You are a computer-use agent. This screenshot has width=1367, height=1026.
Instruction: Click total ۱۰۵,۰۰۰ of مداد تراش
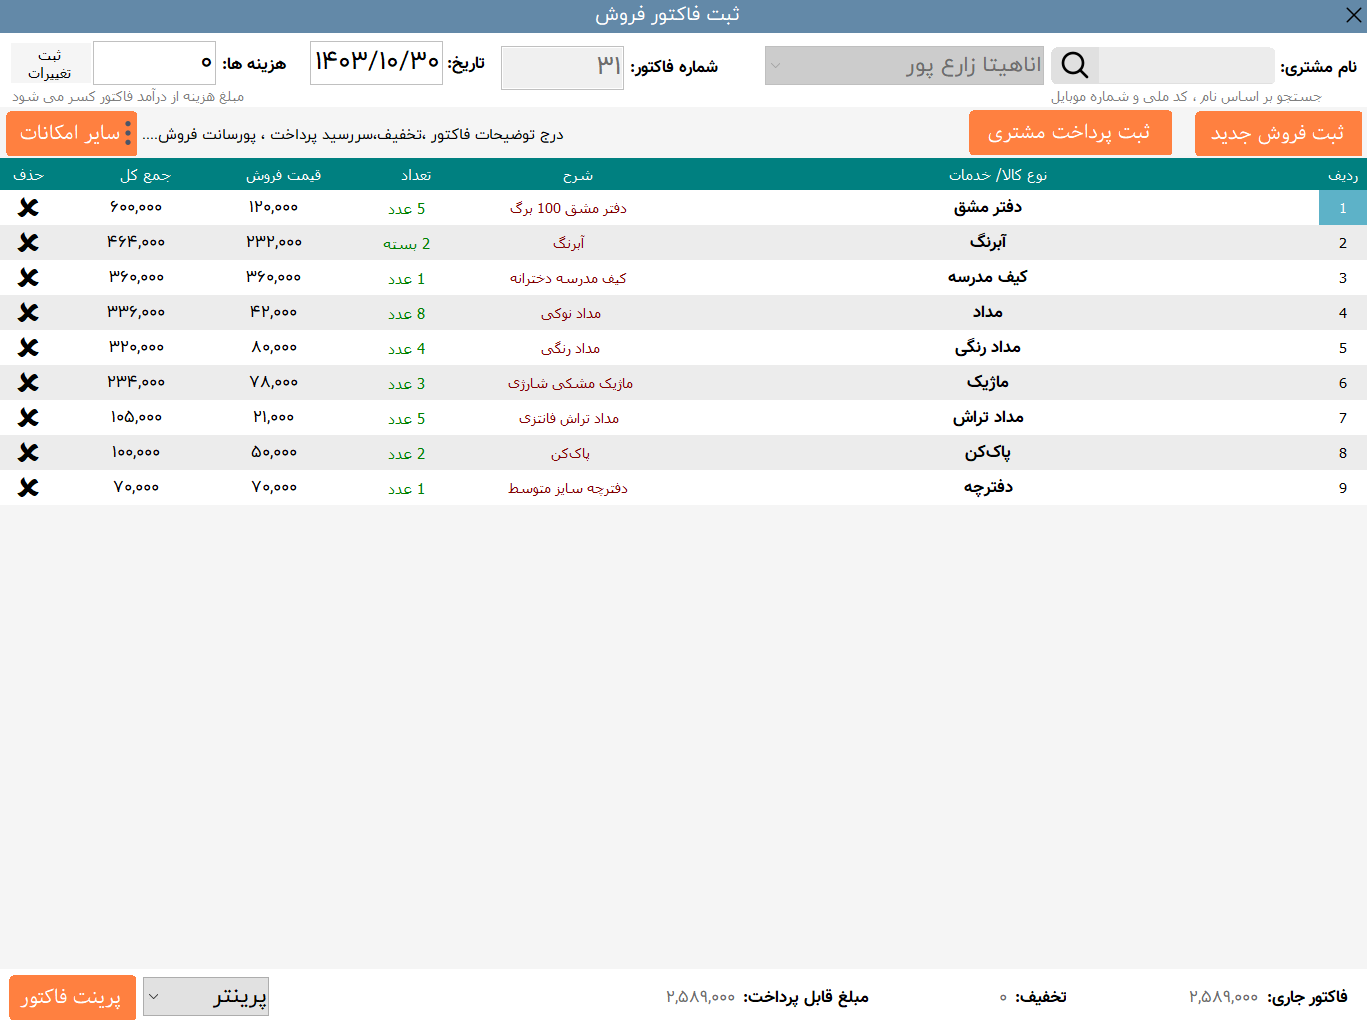(x=136, y=417)
